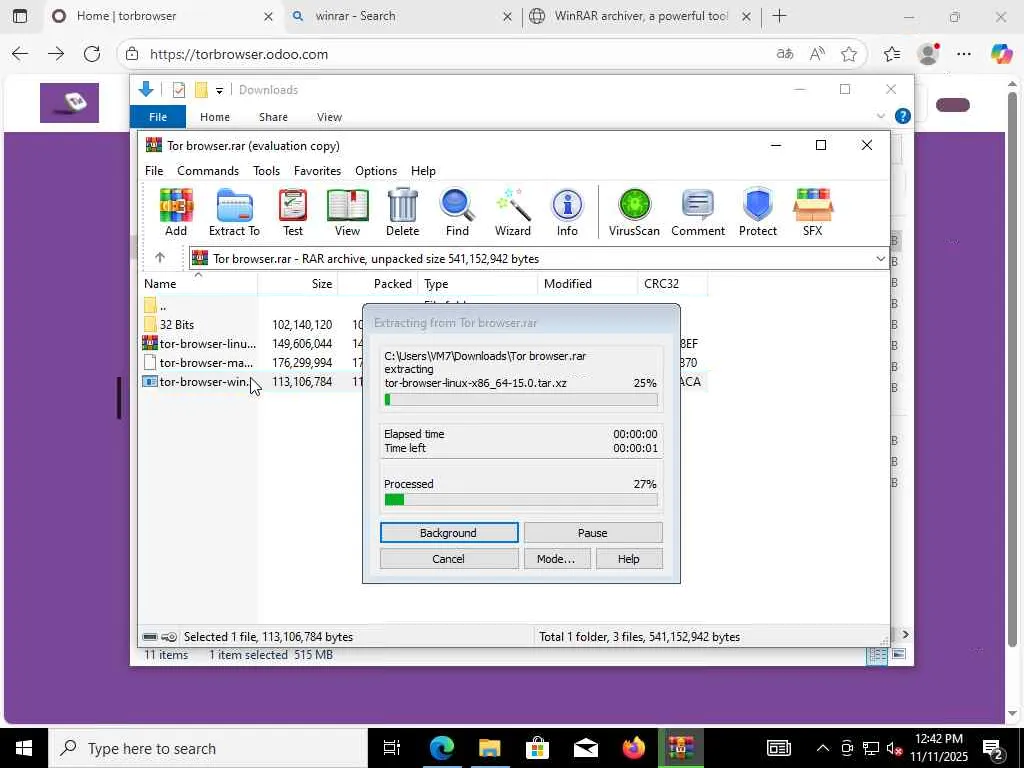Open File Explorer from the taskbar
The width and height of the screenshot is (1024, 768).
point(489,748)
